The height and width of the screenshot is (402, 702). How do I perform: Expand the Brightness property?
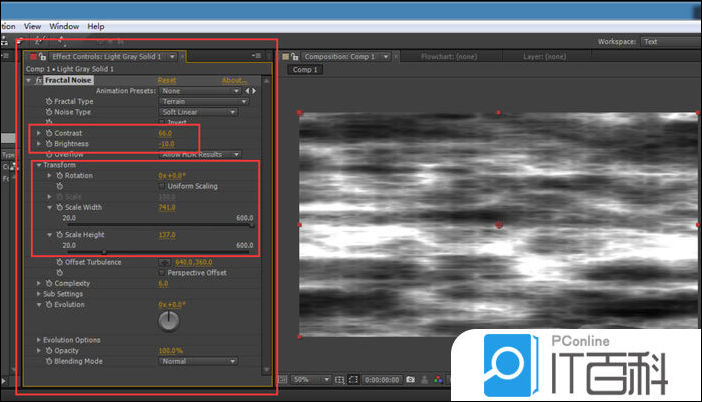(x=39, y=144)
